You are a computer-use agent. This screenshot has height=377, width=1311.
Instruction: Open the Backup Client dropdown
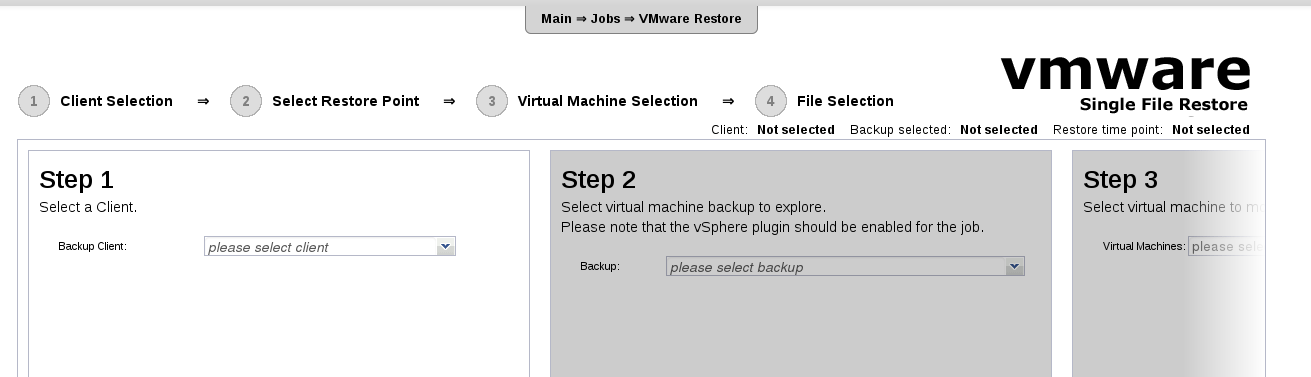pyautogui.click(x=330, y=247)
